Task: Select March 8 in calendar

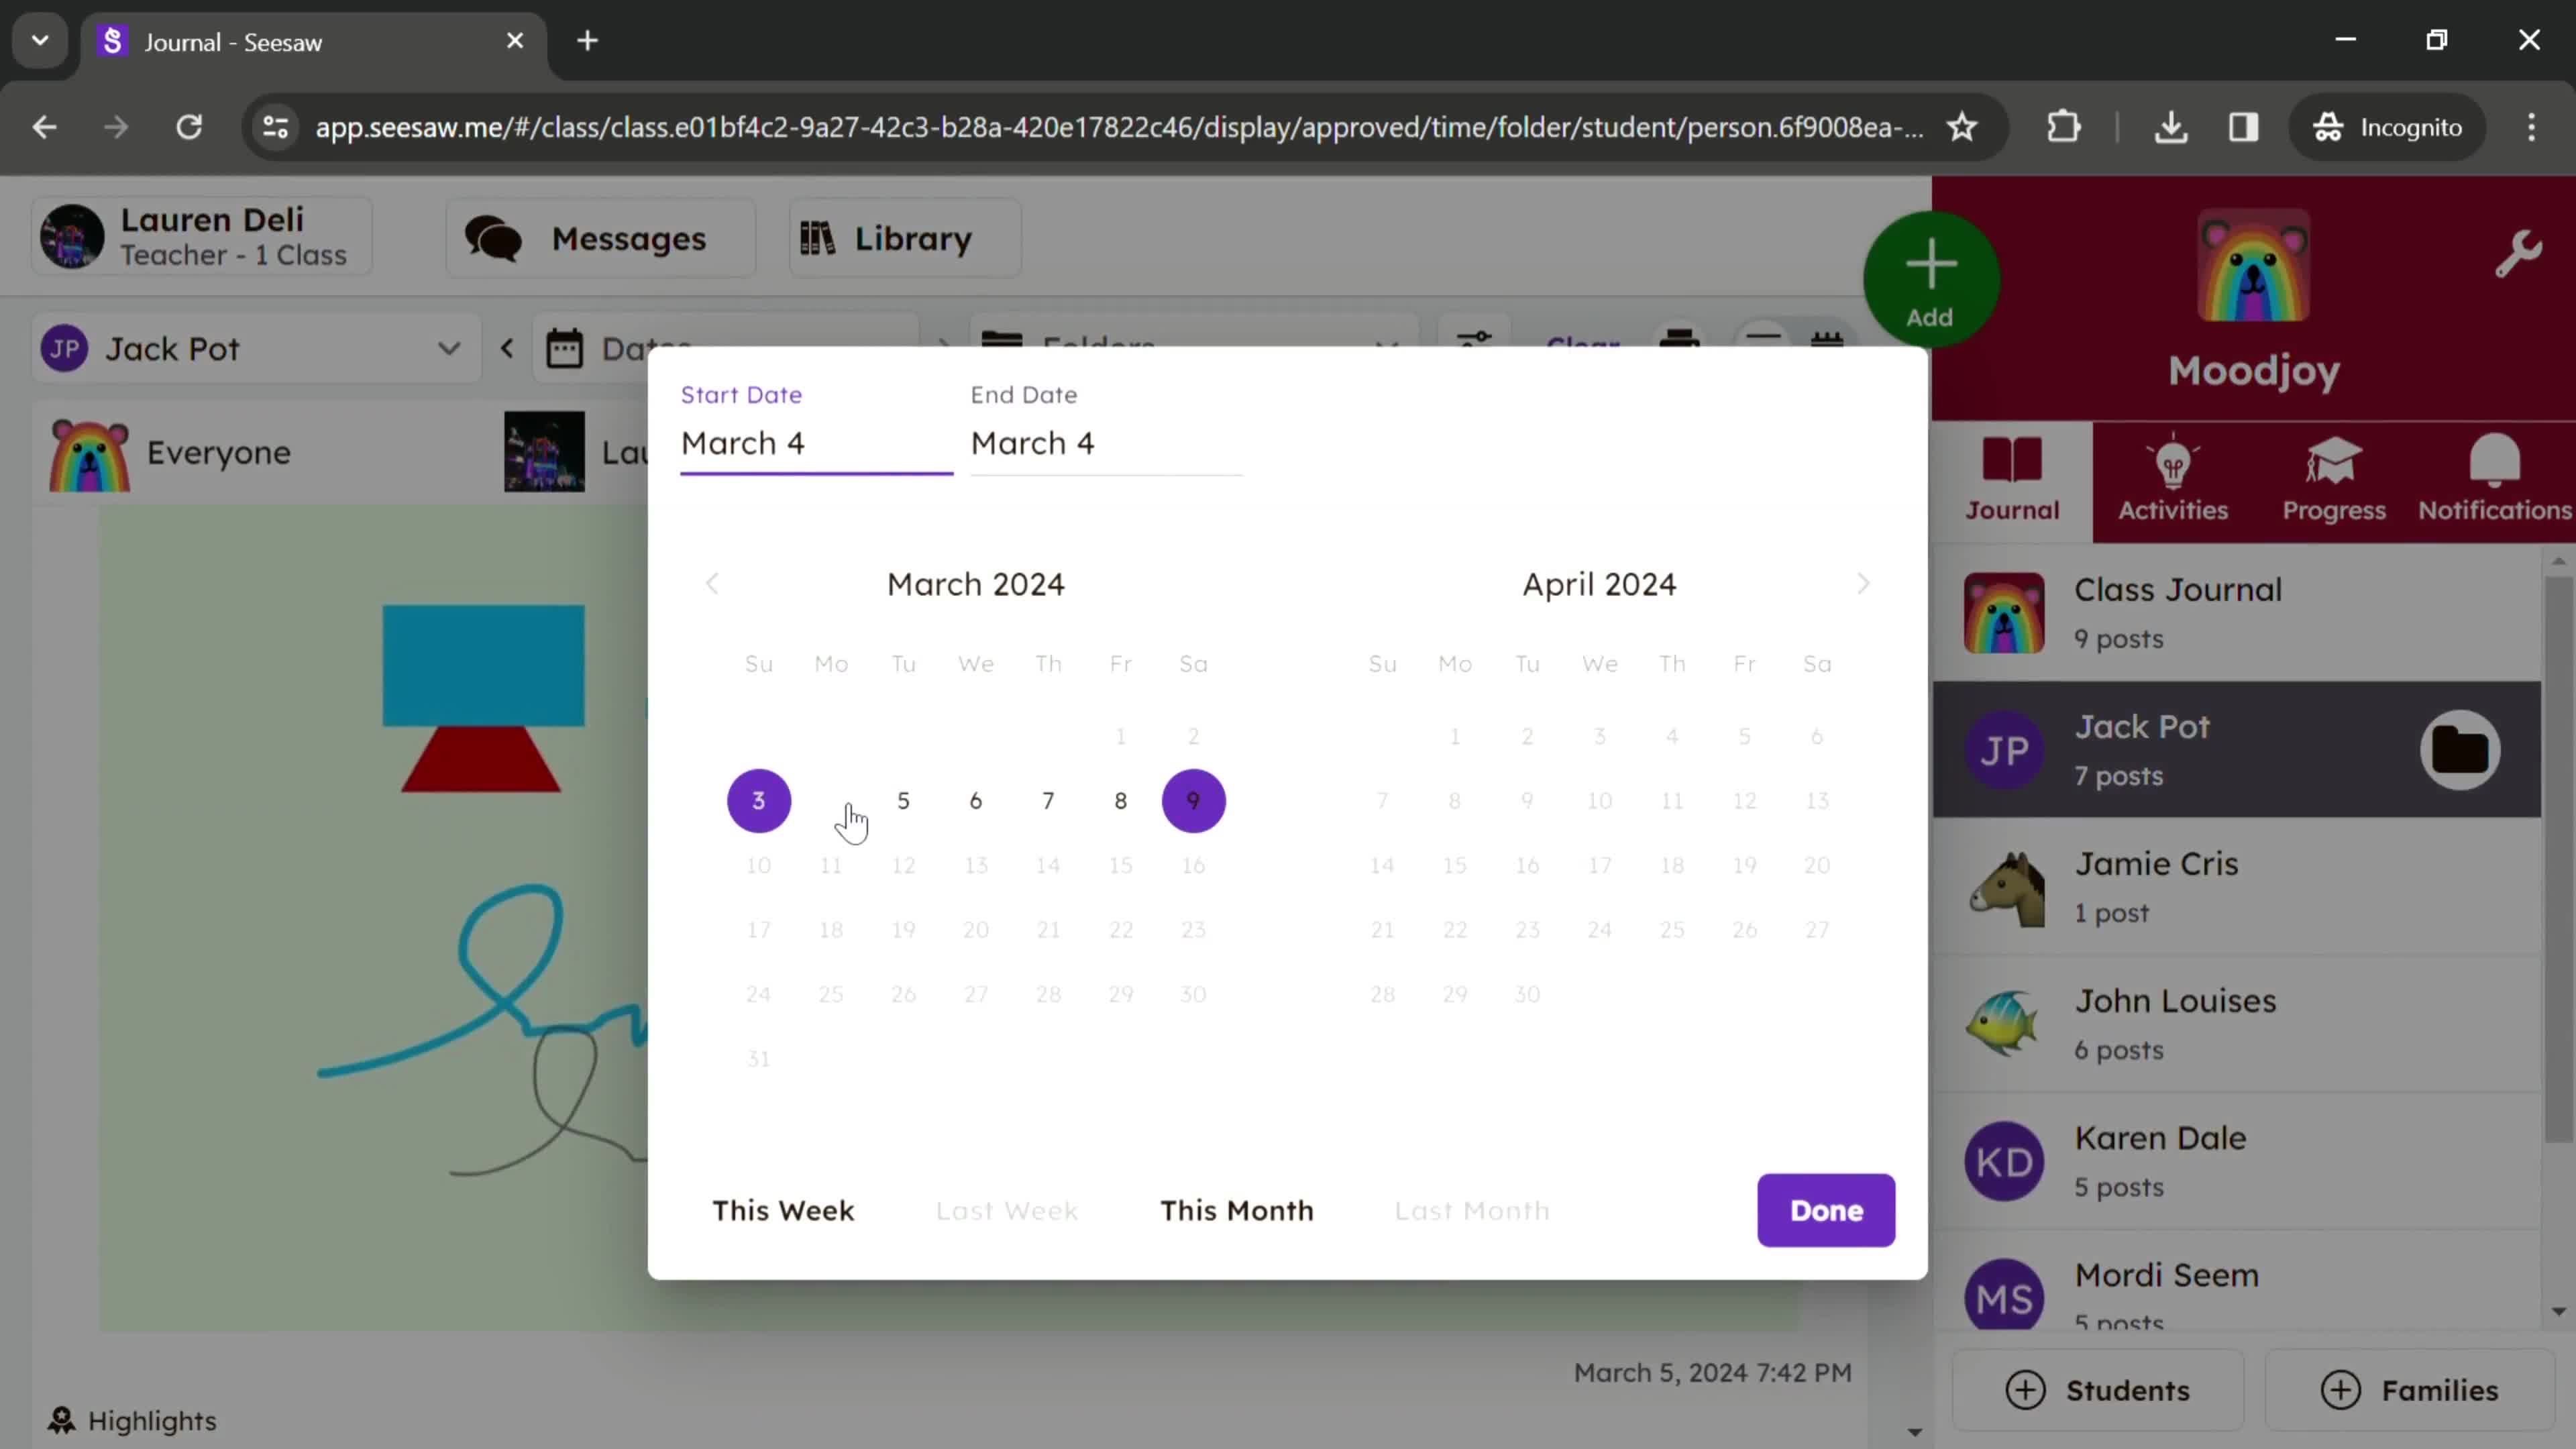Action: tap(1120, 800)
